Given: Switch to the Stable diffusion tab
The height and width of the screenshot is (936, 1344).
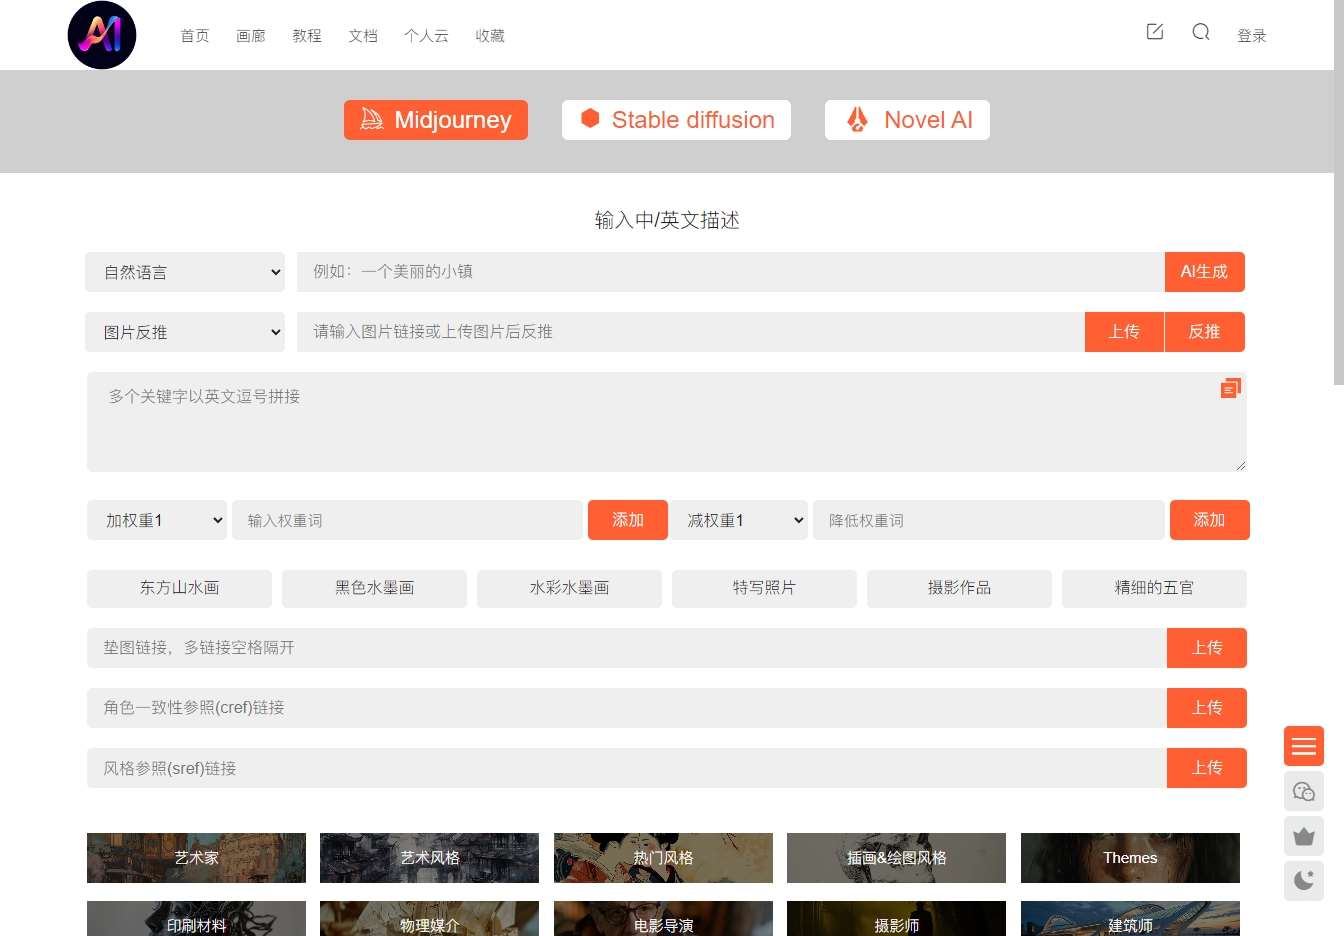Looking at the screenshot, I should pos(676,120).
